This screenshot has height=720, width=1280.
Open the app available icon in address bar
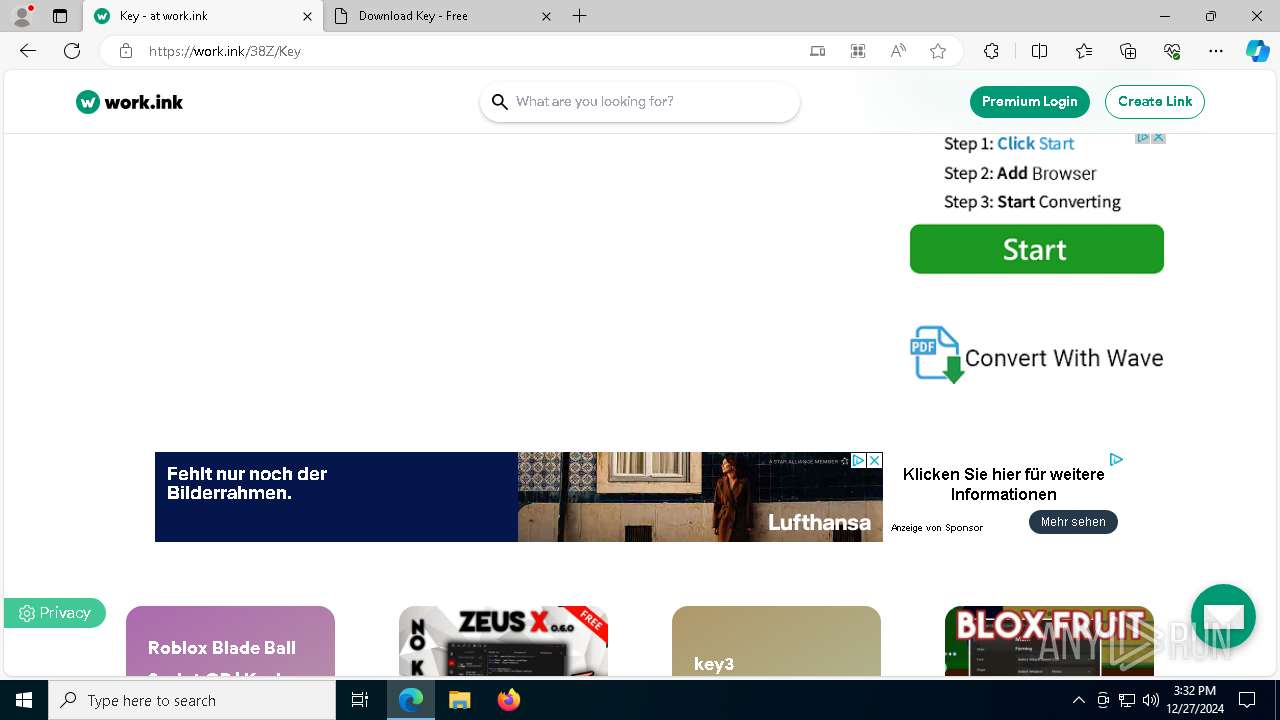pyautogui.click(x=818, y=51)
